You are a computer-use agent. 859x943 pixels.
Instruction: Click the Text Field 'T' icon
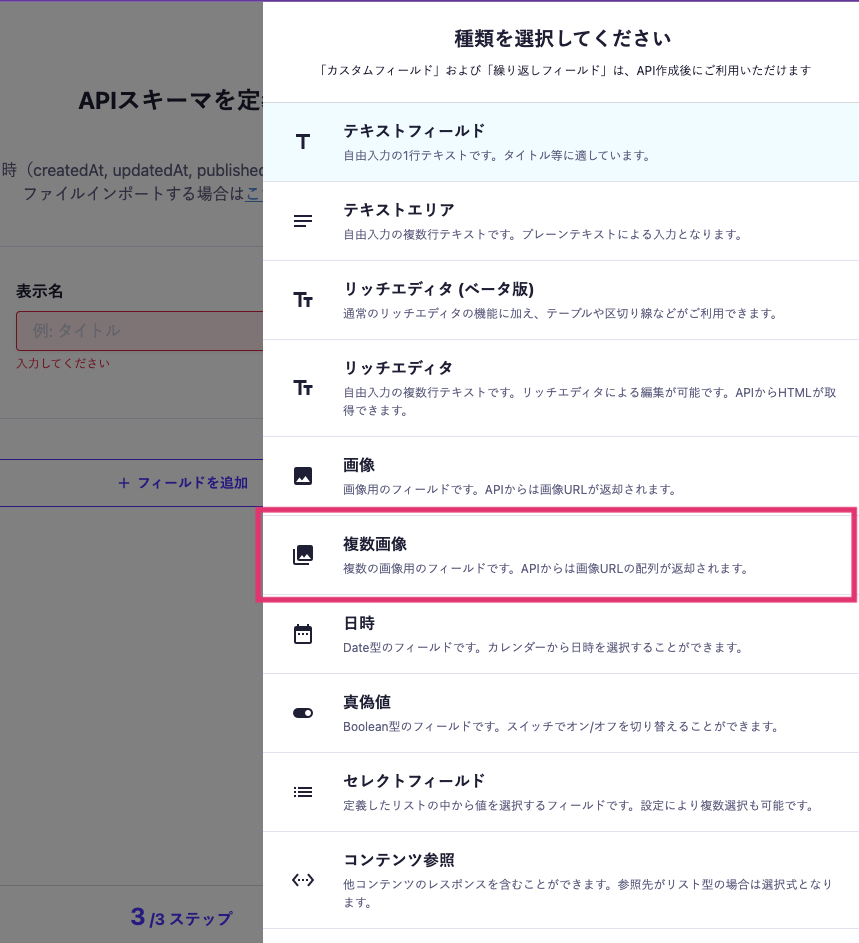303,142
